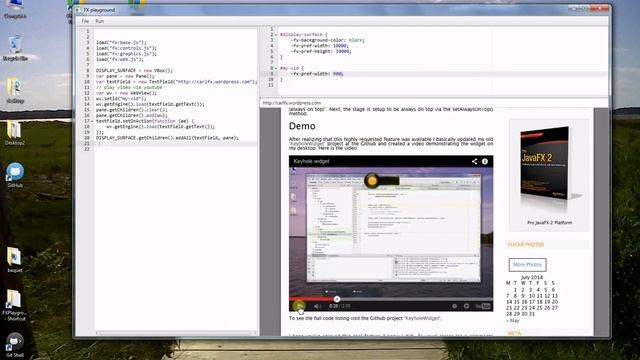This screenshot has width=640, height=360.
Task: Mute the video with the speaker icon
Action: 317,306
